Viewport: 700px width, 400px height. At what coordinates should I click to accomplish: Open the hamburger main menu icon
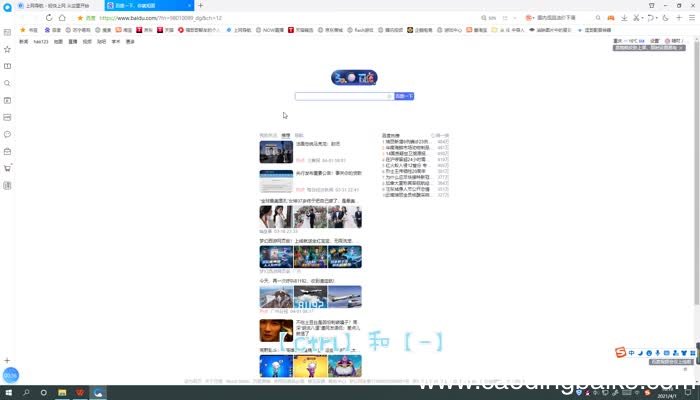(x=692, y=18)
